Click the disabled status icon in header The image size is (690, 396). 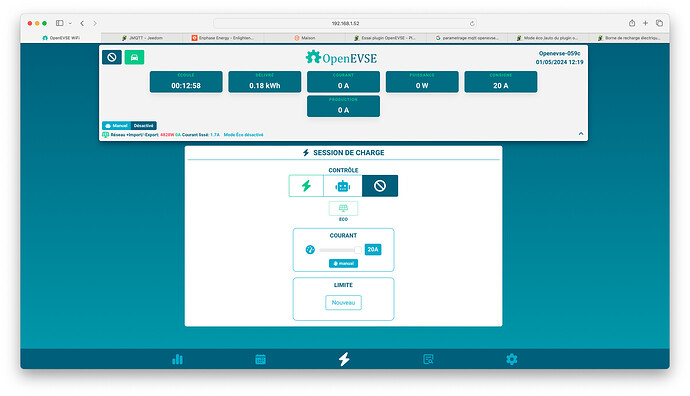coord(112,57)
